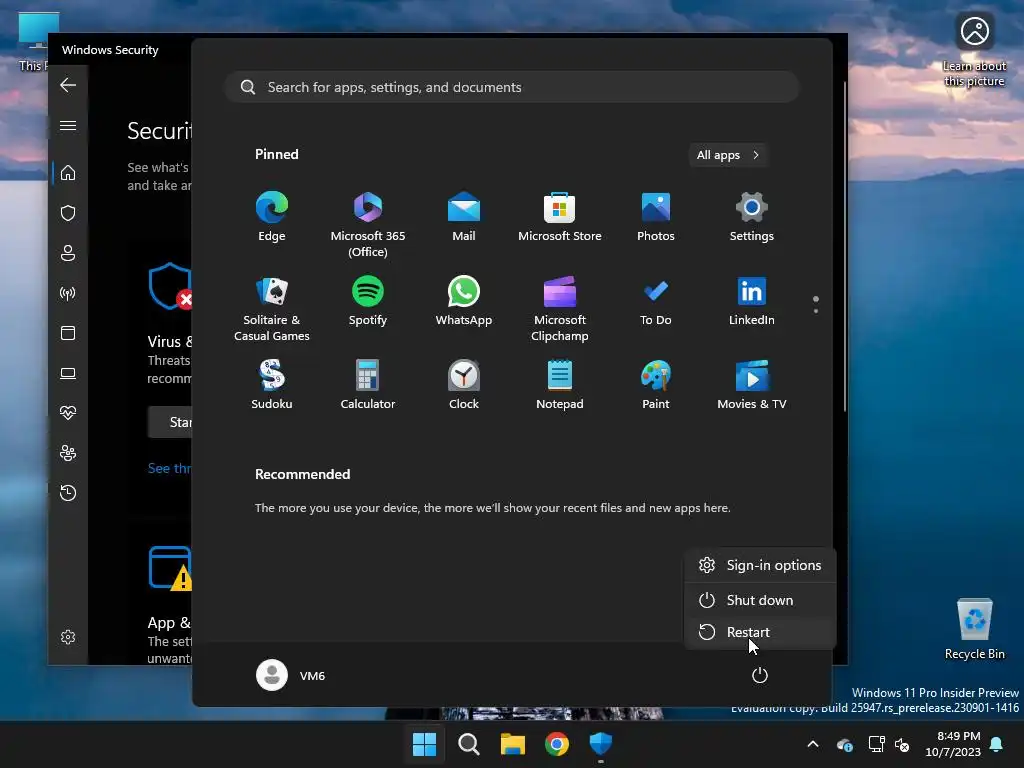This screenshot has height=768, width=1024.
Task: Click the muted volume tray icon
Action: tap(902, 744)
